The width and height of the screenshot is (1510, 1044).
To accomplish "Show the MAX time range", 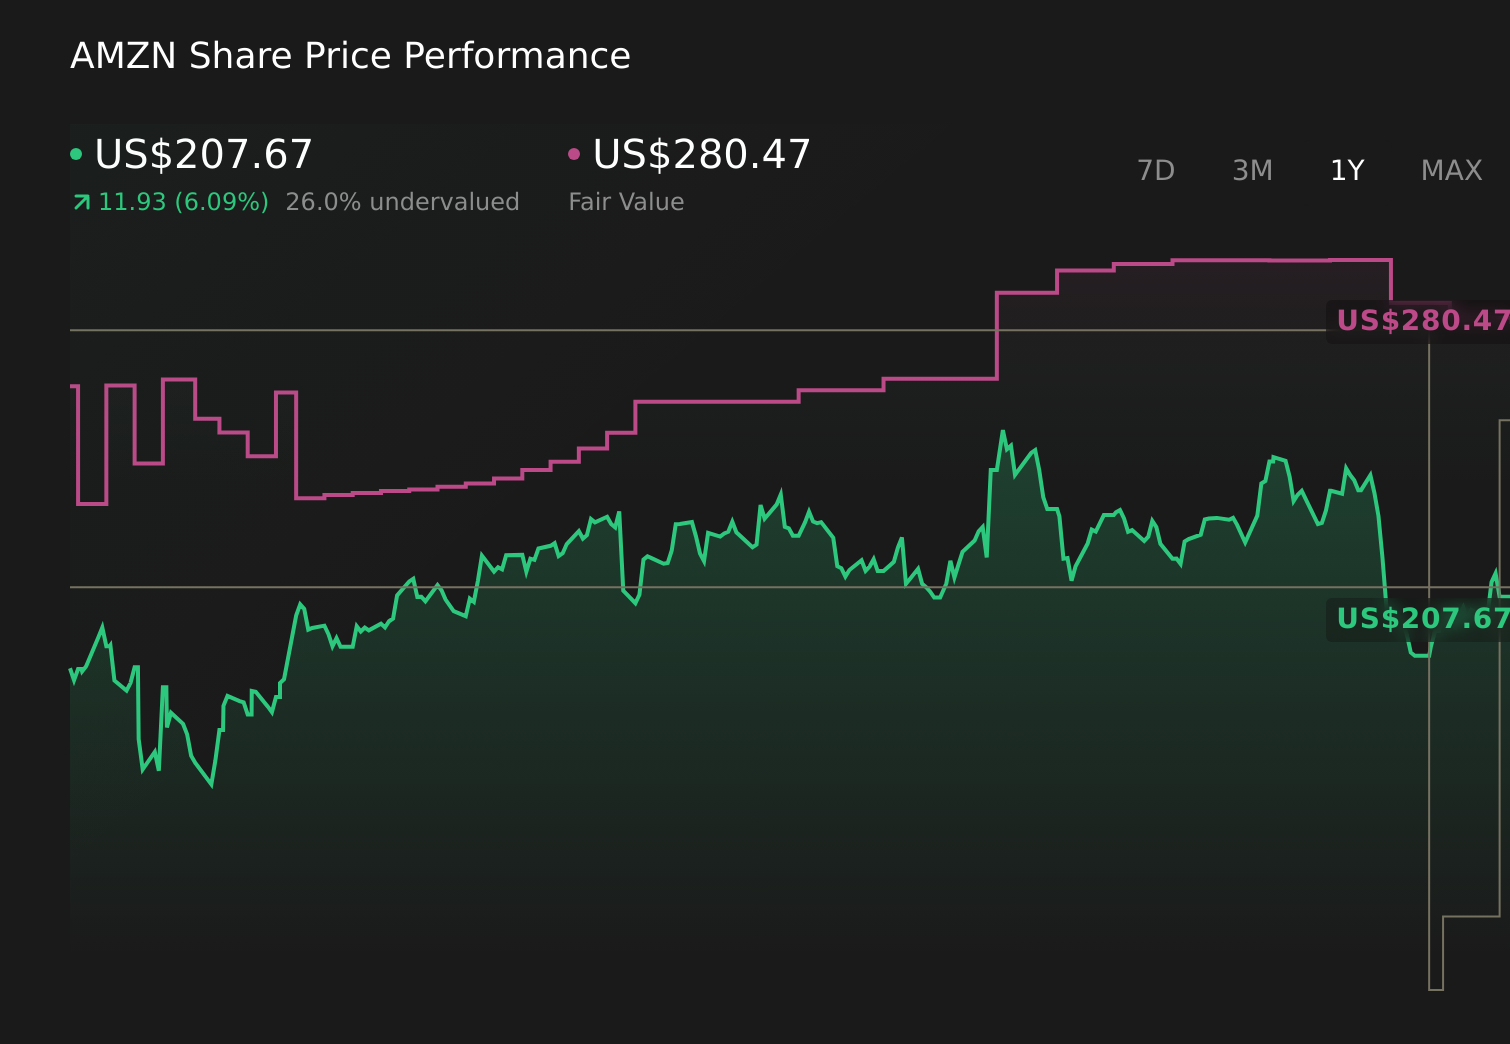I will click(1451, 171).
